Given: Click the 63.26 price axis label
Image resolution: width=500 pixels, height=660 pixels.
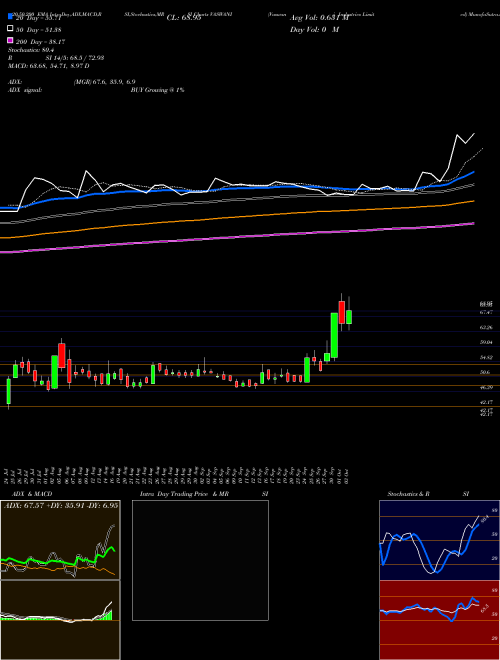Looking at the screenshot, I should [486, 327].
